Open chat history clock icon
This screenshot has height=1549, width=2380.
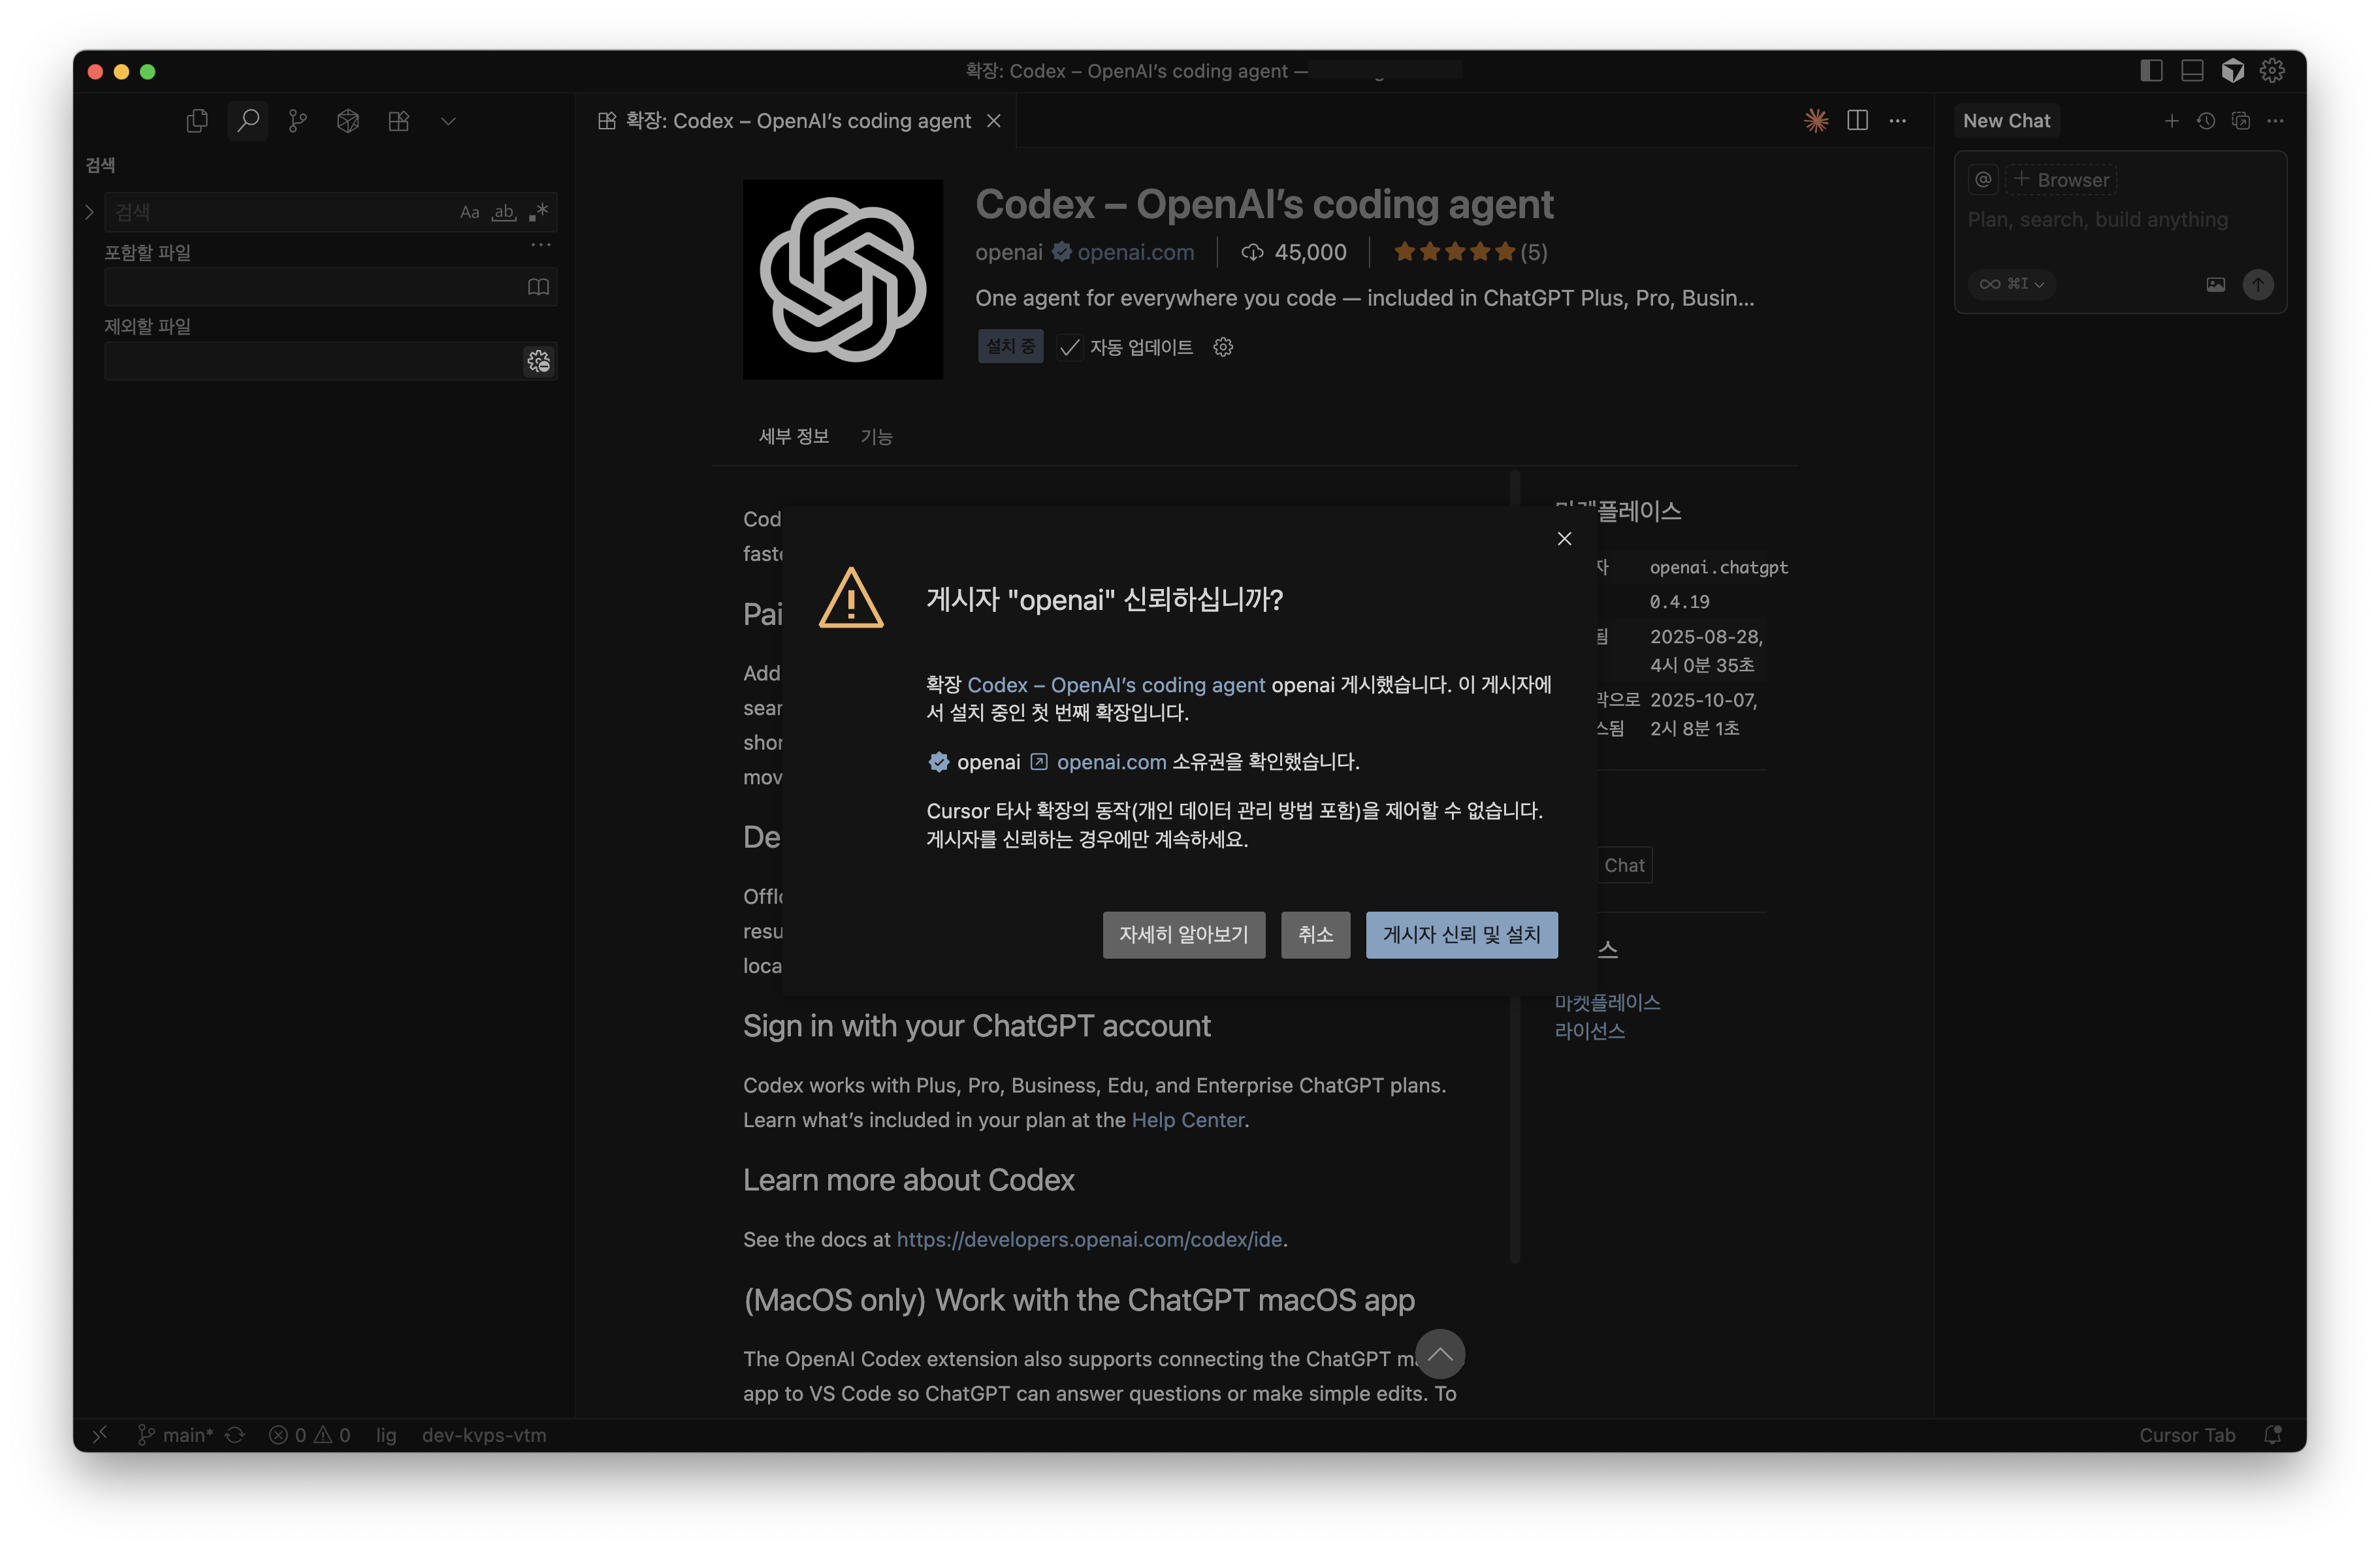pos(2205,121)
